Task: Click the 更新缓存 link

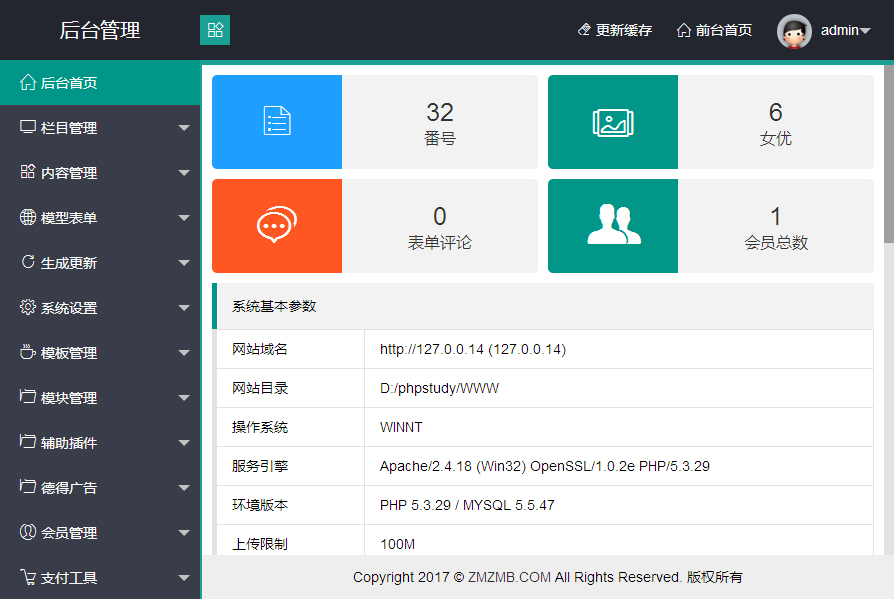Action: pyautogui.click(x=614, y=31)
